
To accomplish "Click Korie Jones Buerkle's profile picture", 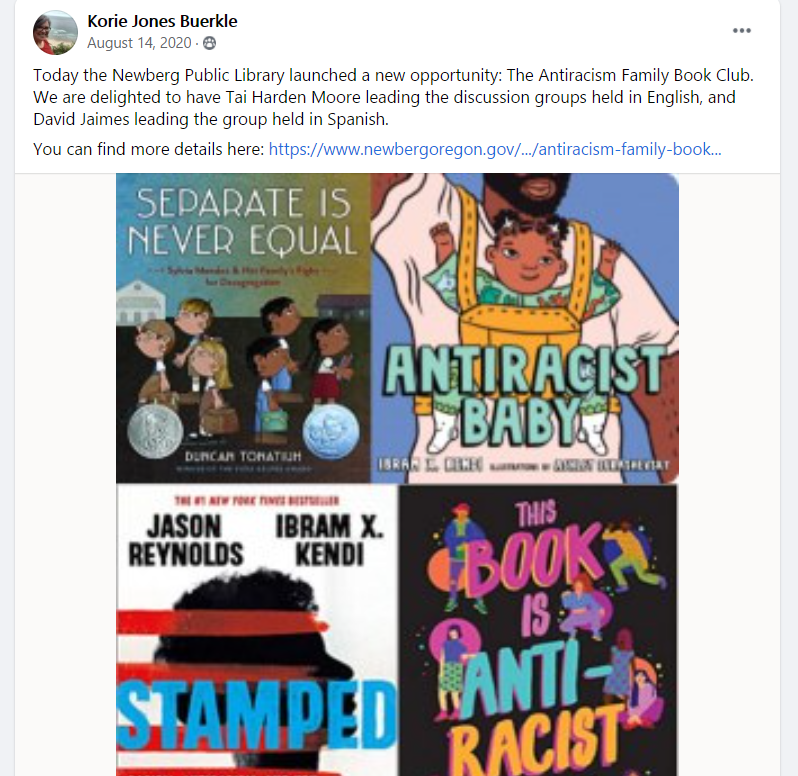I will coord(55,32).
